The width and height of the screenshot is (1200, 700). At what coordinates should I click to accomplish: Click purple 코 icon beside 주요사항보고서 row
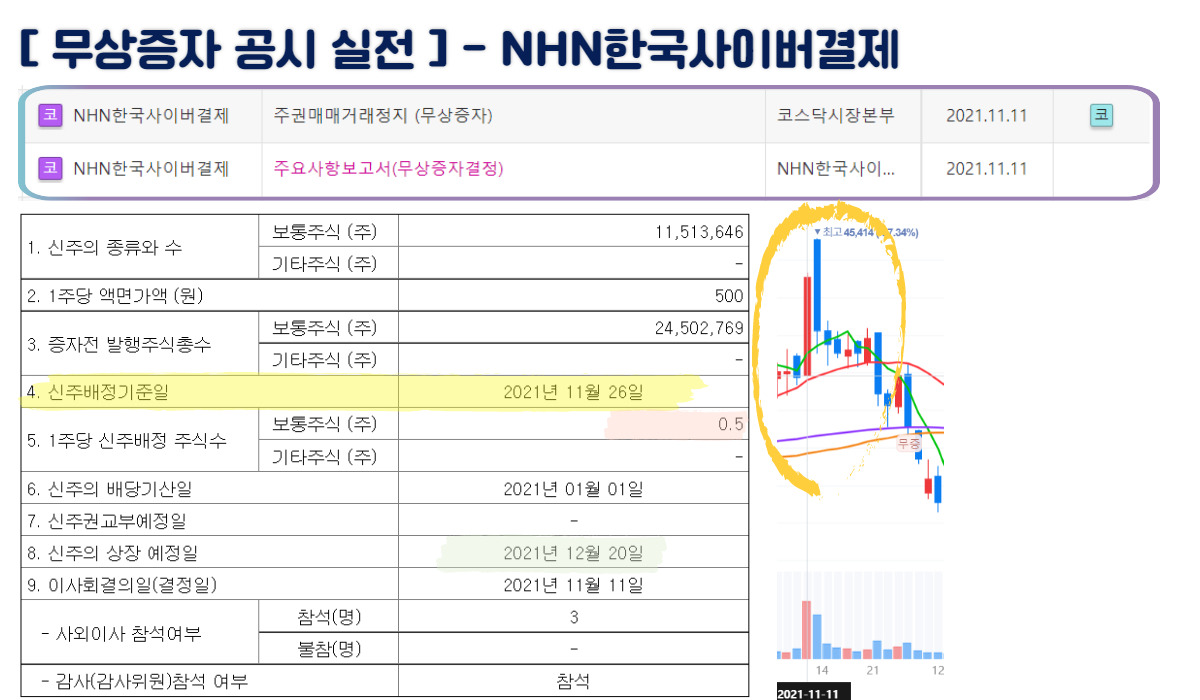tap(50, 169)
